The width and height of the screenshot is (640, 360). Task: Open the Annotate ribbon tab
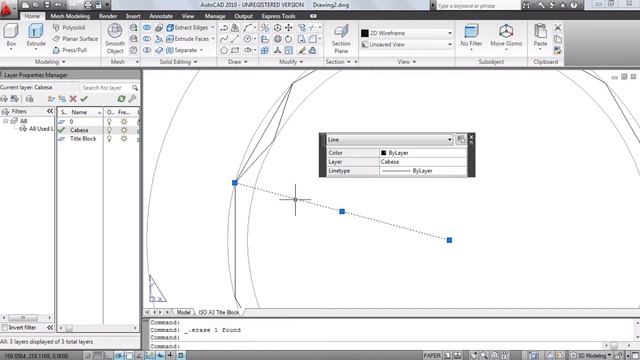(161, 16)
